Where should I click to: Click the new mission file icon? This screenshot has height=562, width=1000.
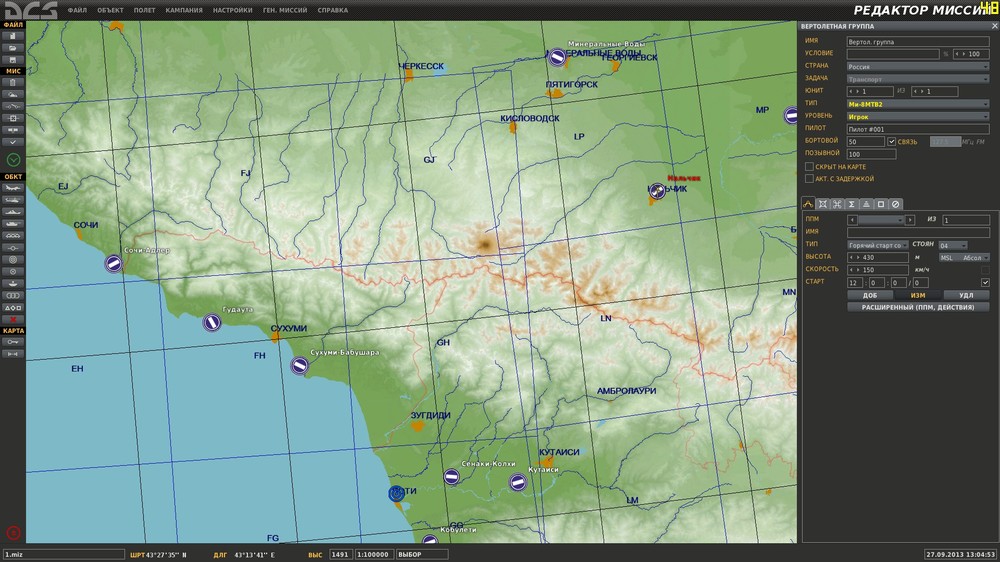coord(13,36)
